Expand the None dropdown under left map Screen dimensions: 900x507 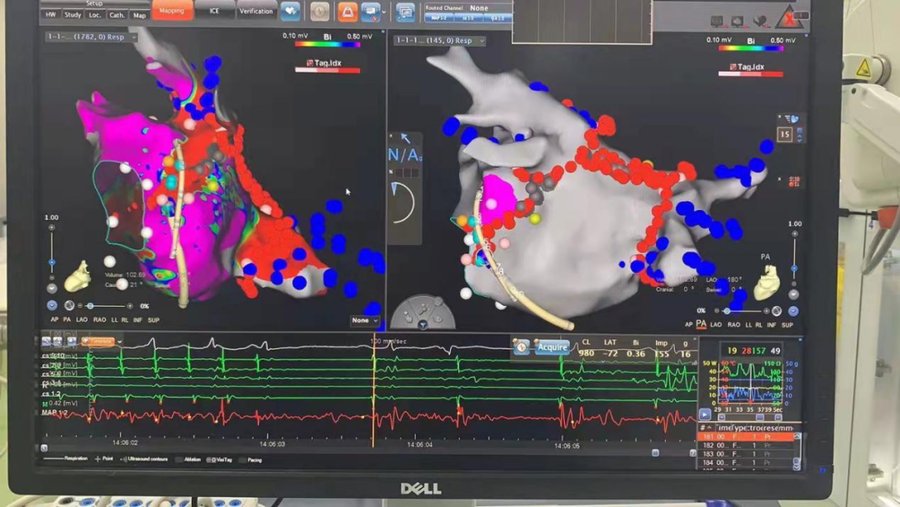(364, 320)
